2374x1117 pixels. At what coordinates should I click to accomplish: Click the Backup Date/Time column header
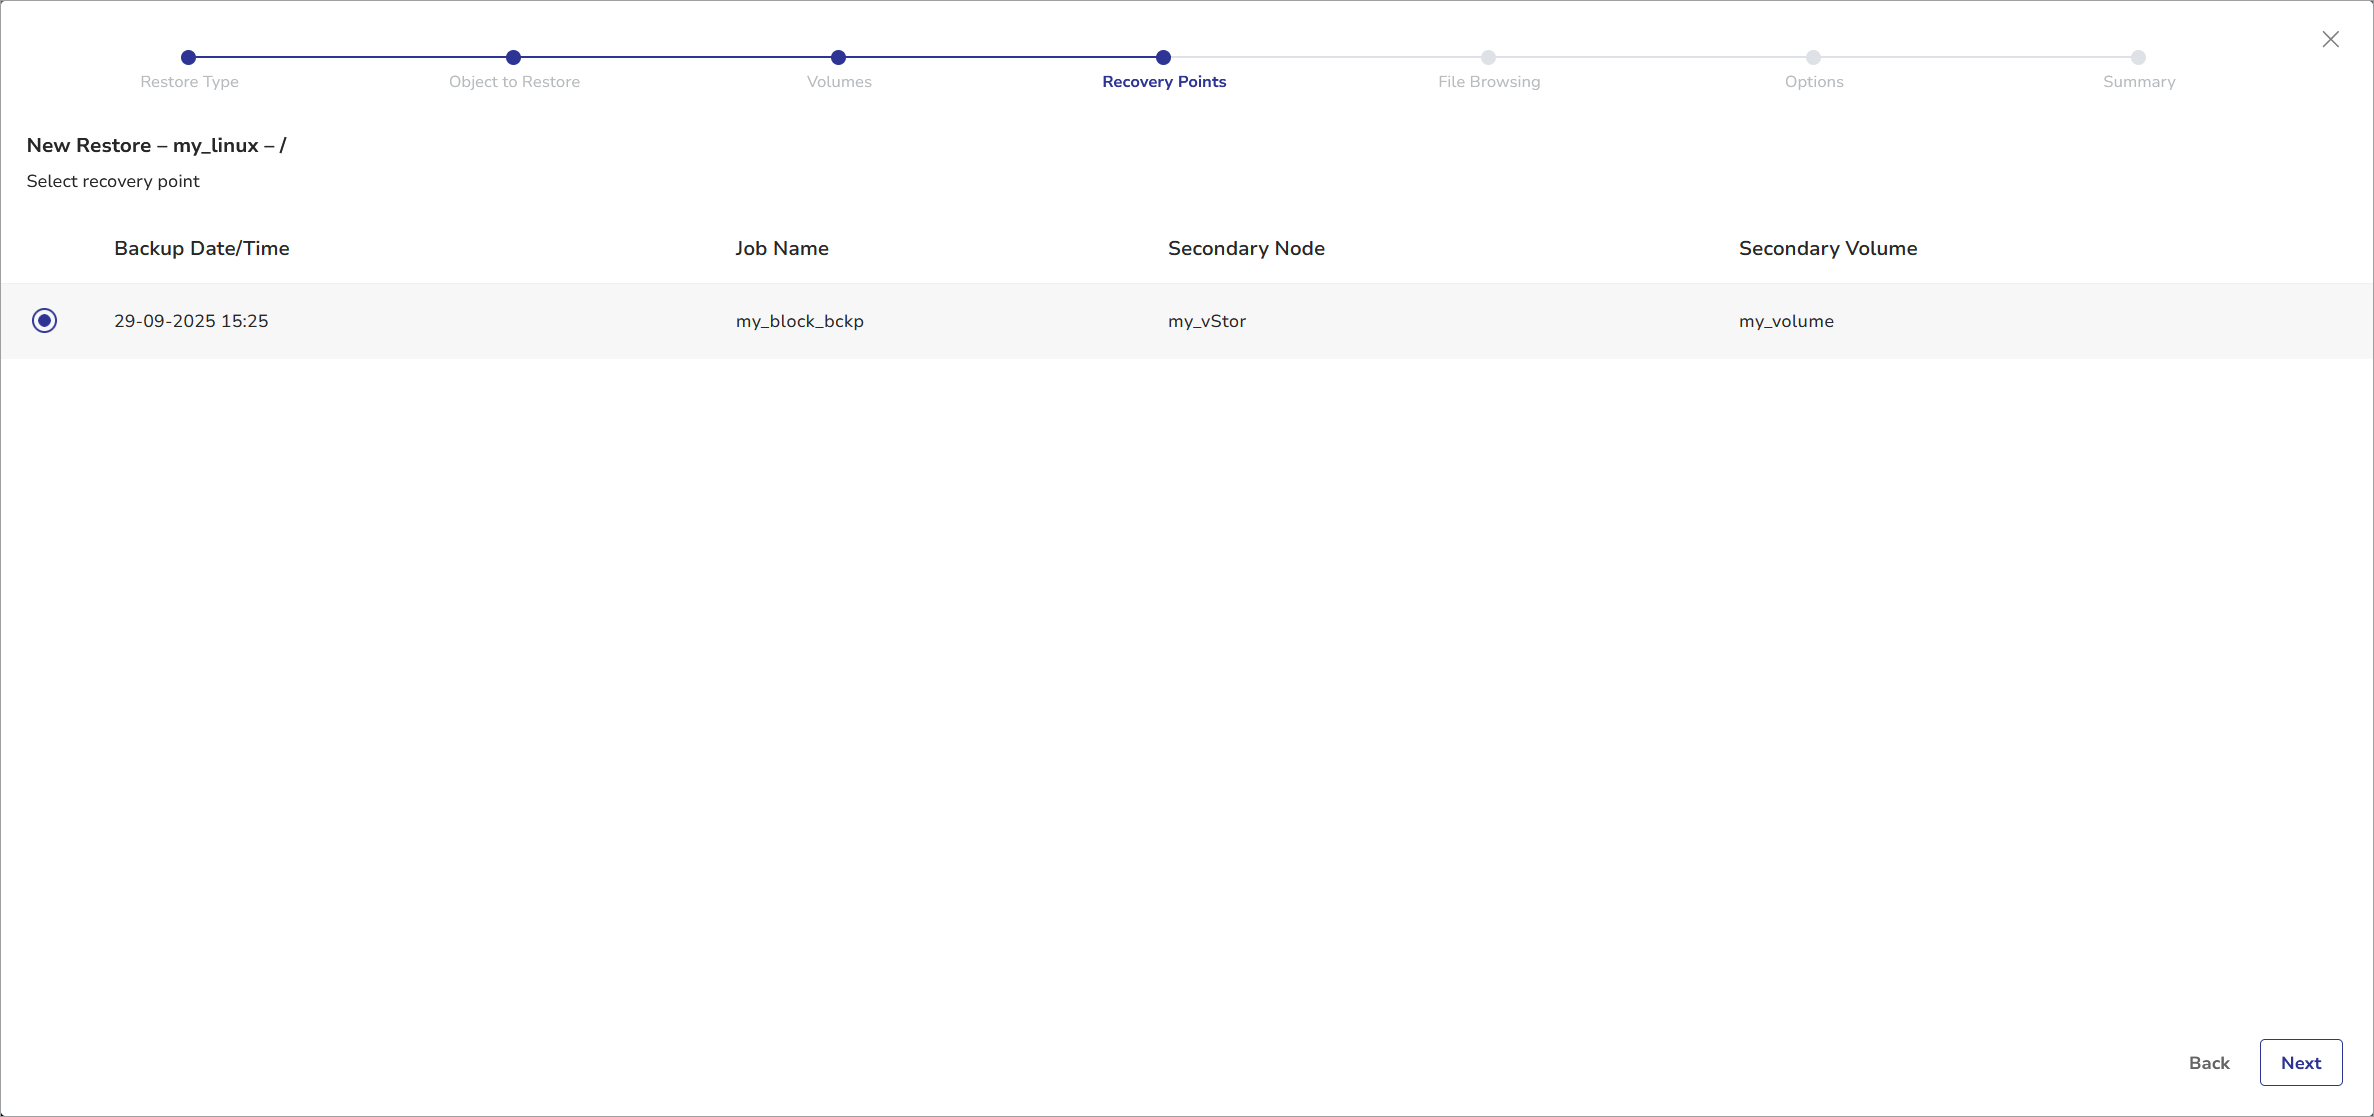pos(201,248)
